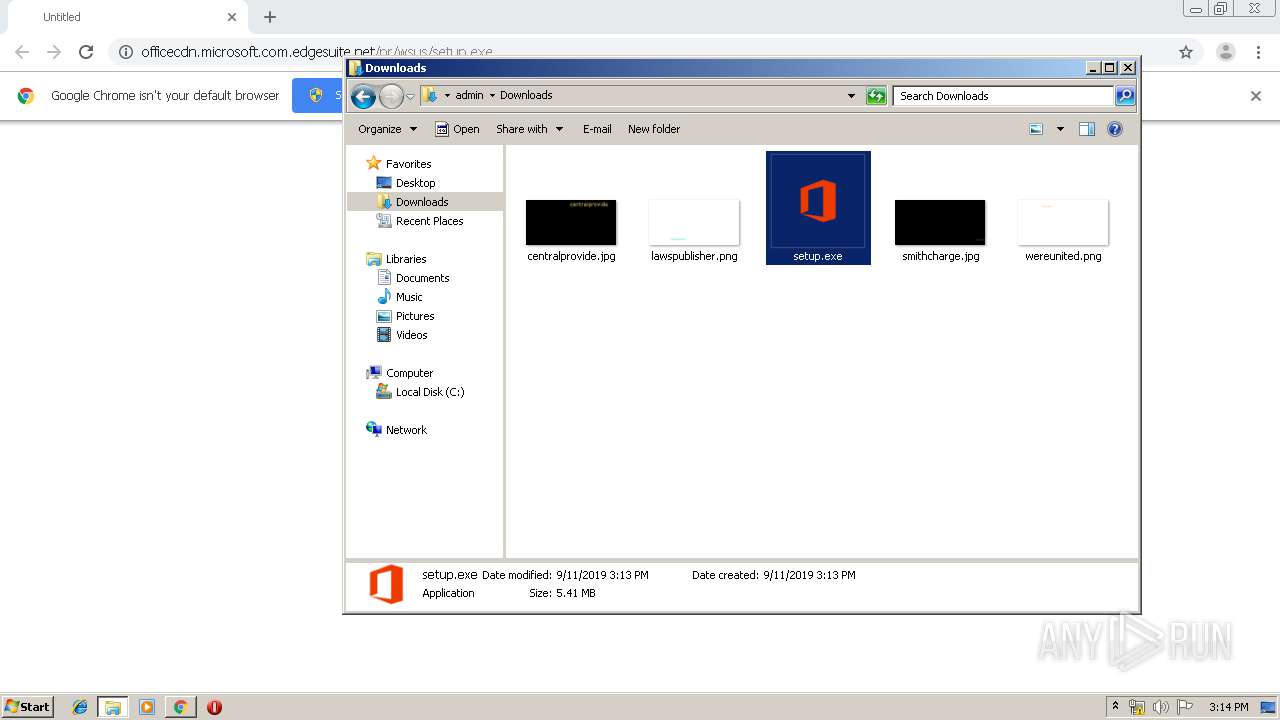This screenshot has height=720, width=1280.
Task: Close the Untitled tab
Action: [232, 17]
